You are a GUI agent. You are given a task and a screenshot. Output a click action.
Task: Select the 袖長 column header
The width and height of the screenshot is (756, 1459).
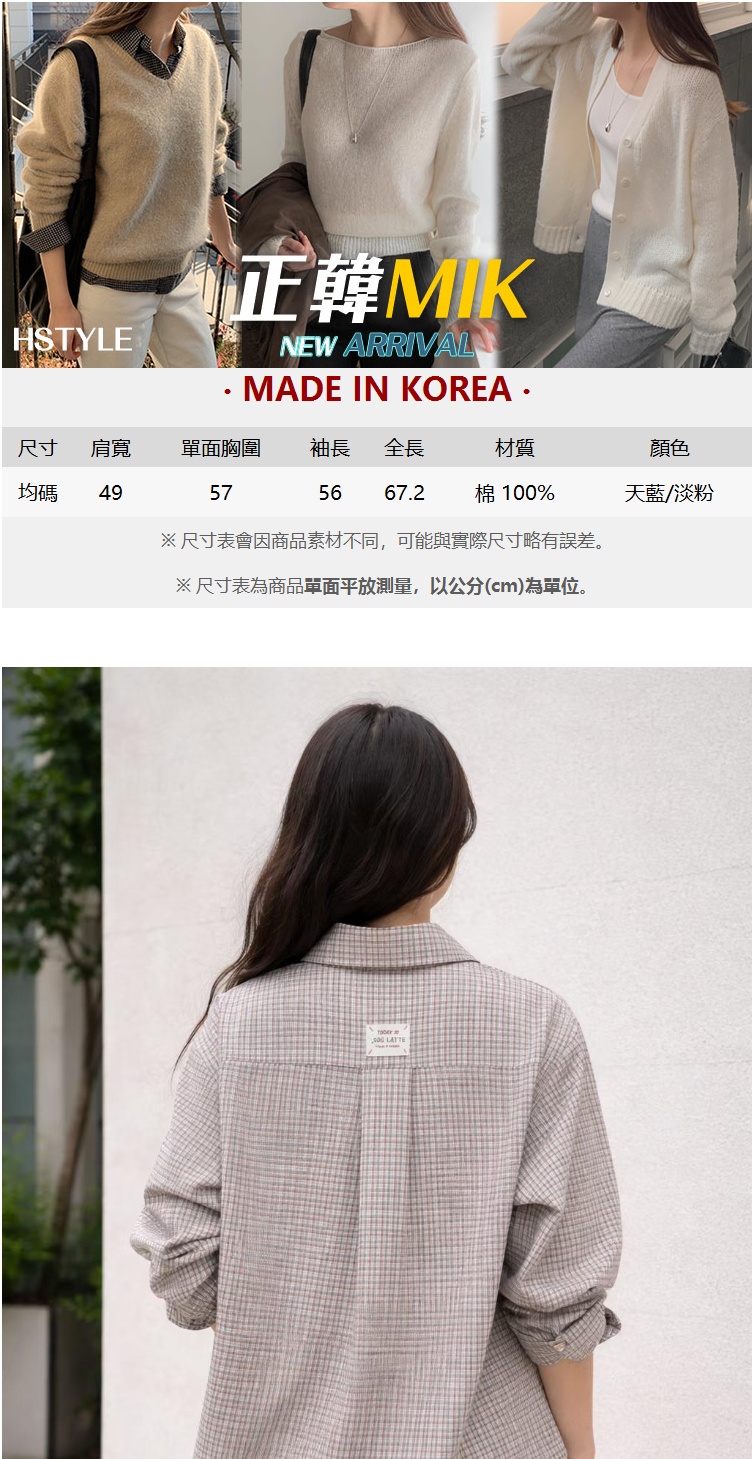(x=330, y=448)
